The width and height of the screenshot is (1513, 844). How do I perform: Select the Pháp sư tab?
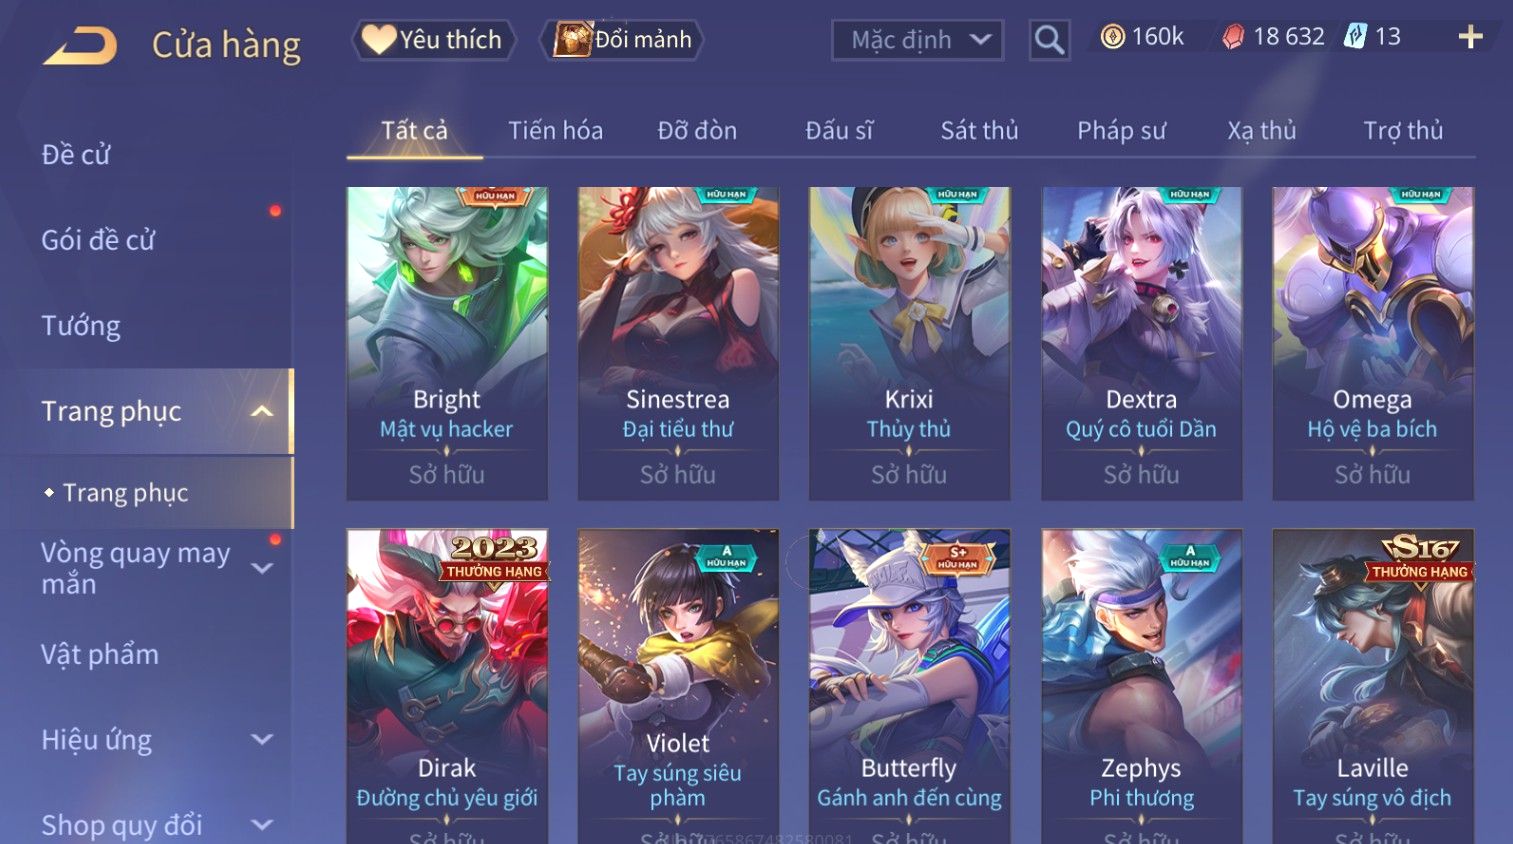point(1121,131)
